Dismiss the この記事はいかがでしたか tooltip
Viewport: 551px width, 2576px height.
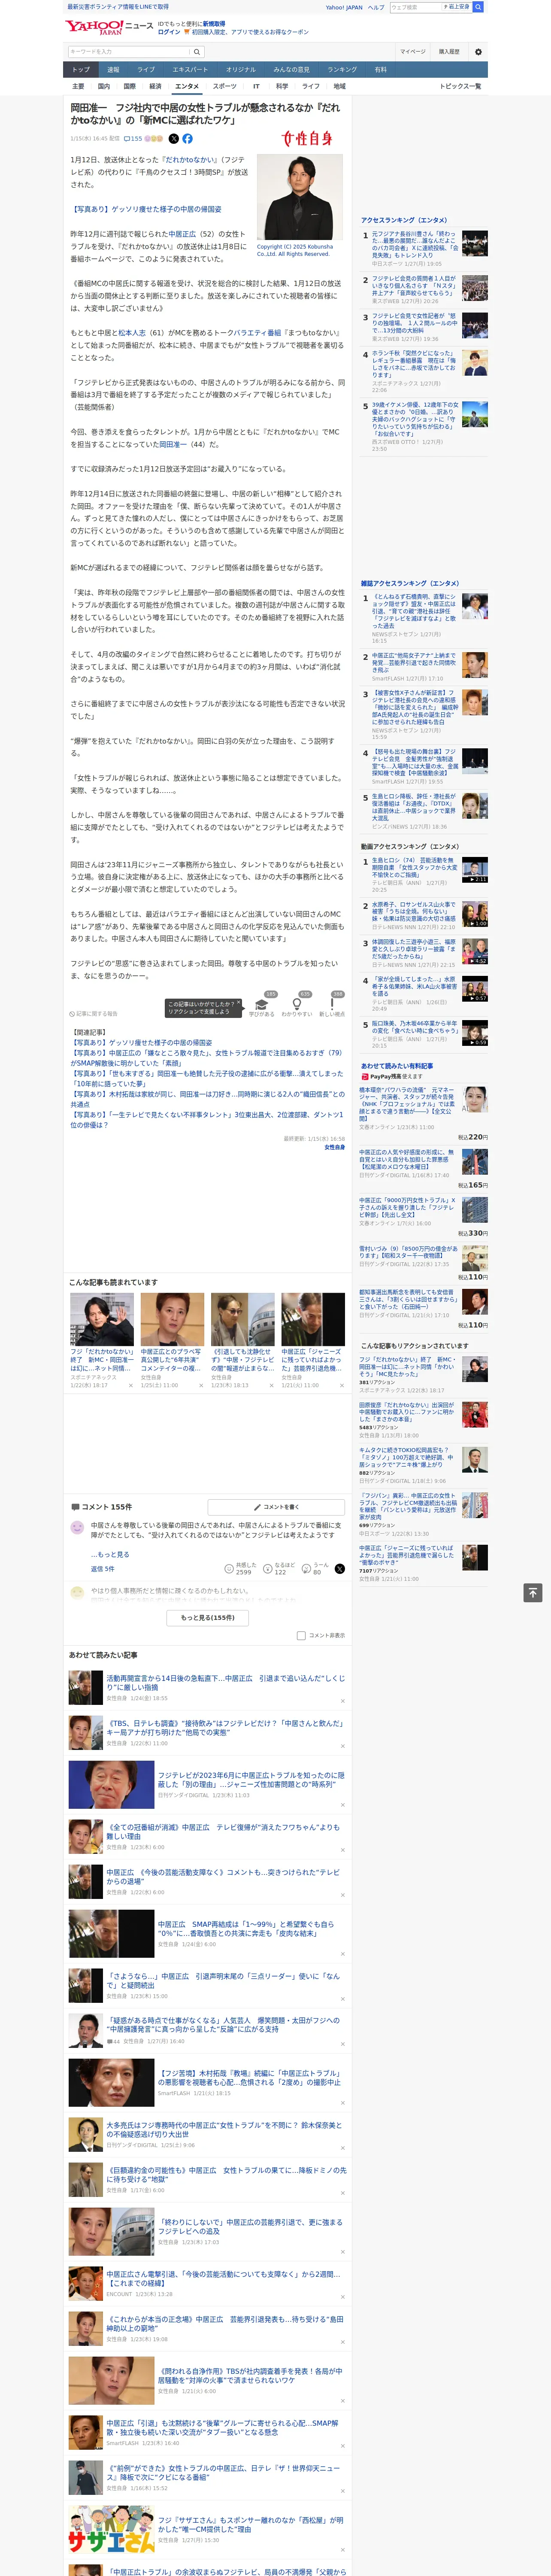pos(238,1003)
